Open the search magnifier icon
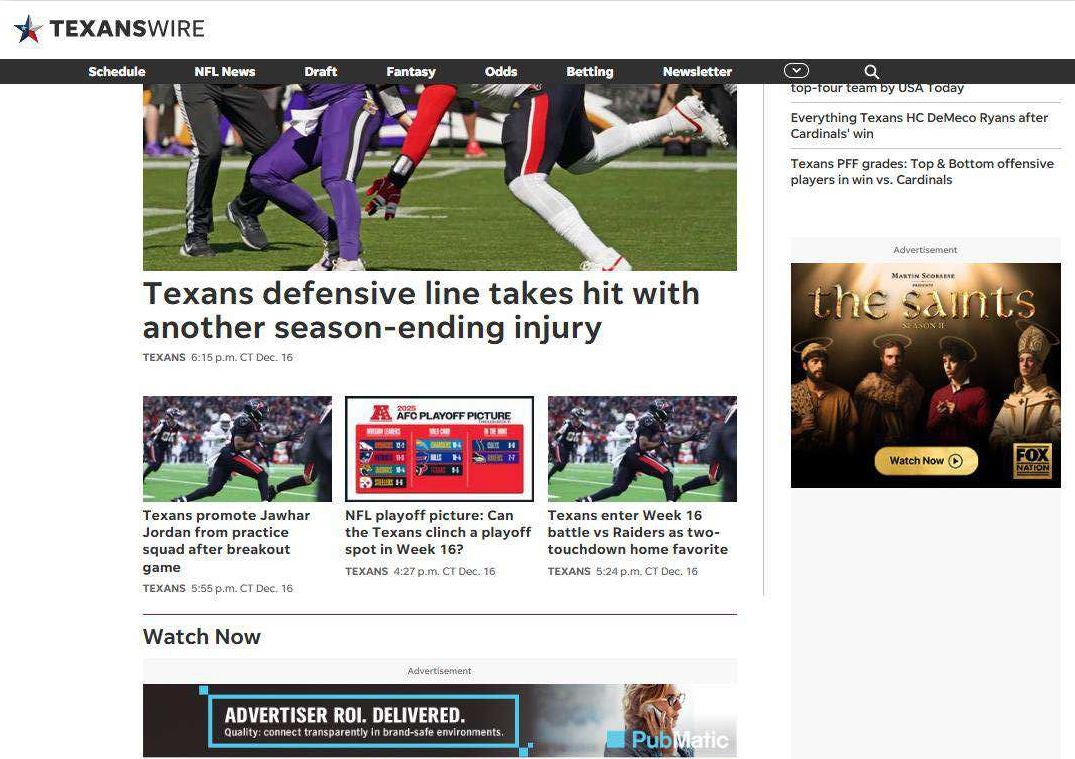Image resolution: width=1075 pixels, height=759 pixels. pyautogui.click(x=871, y=72)
